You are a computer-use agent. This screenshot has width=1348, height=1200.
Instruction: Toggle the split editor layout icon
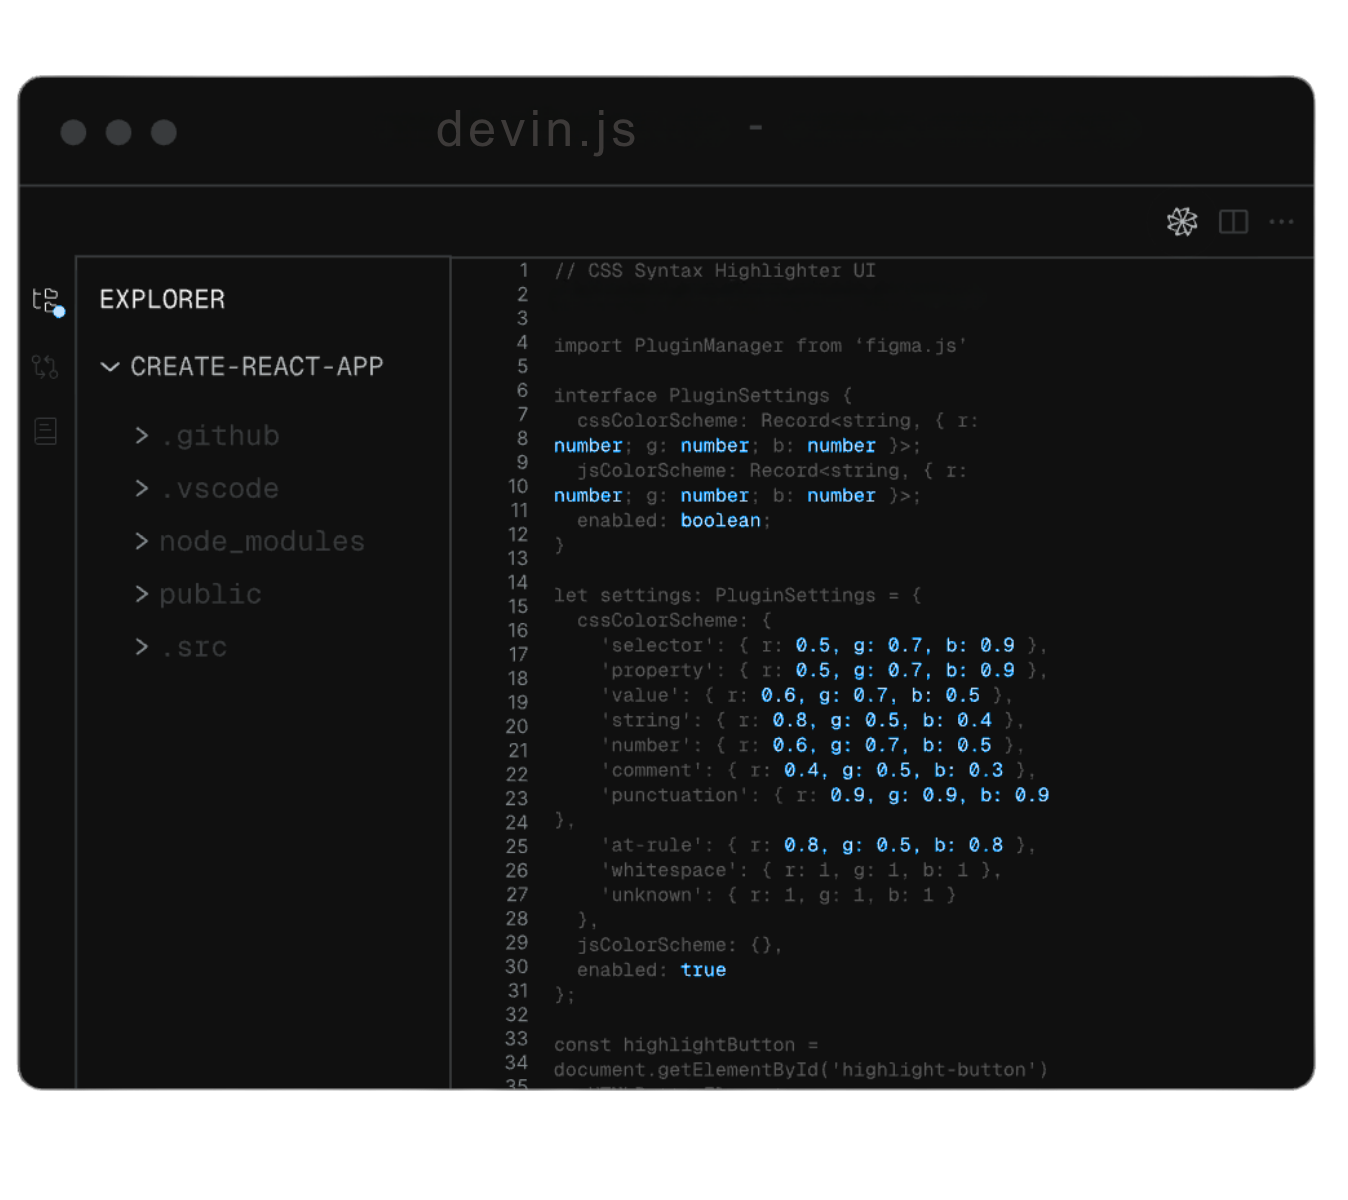tap(1233, 222)
